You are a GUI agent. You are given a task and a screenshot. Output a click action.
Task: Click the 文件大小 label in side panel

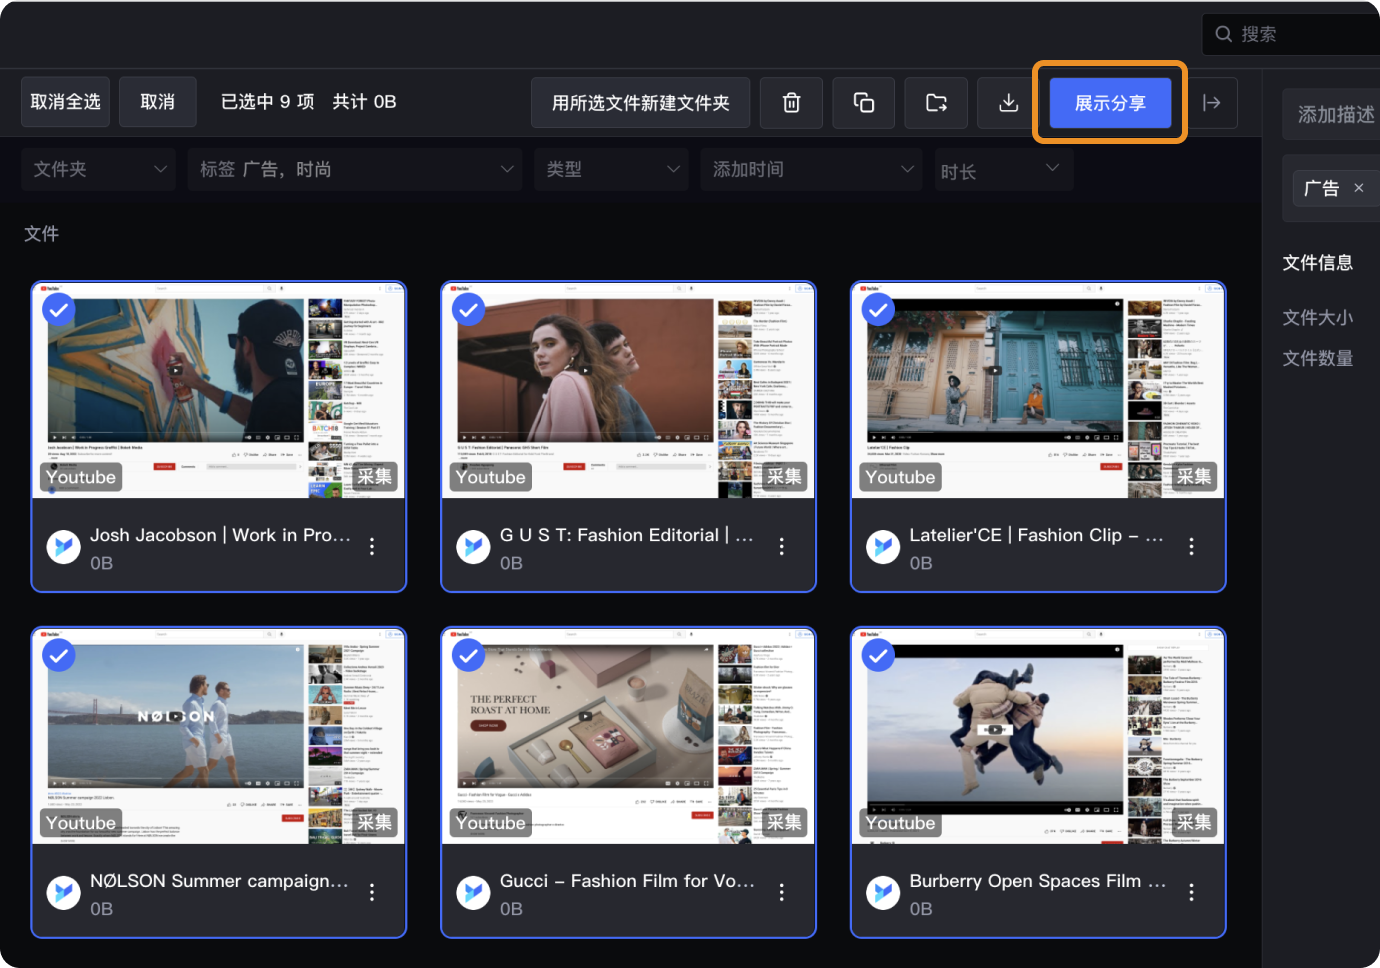click(x=1318, y=318)
